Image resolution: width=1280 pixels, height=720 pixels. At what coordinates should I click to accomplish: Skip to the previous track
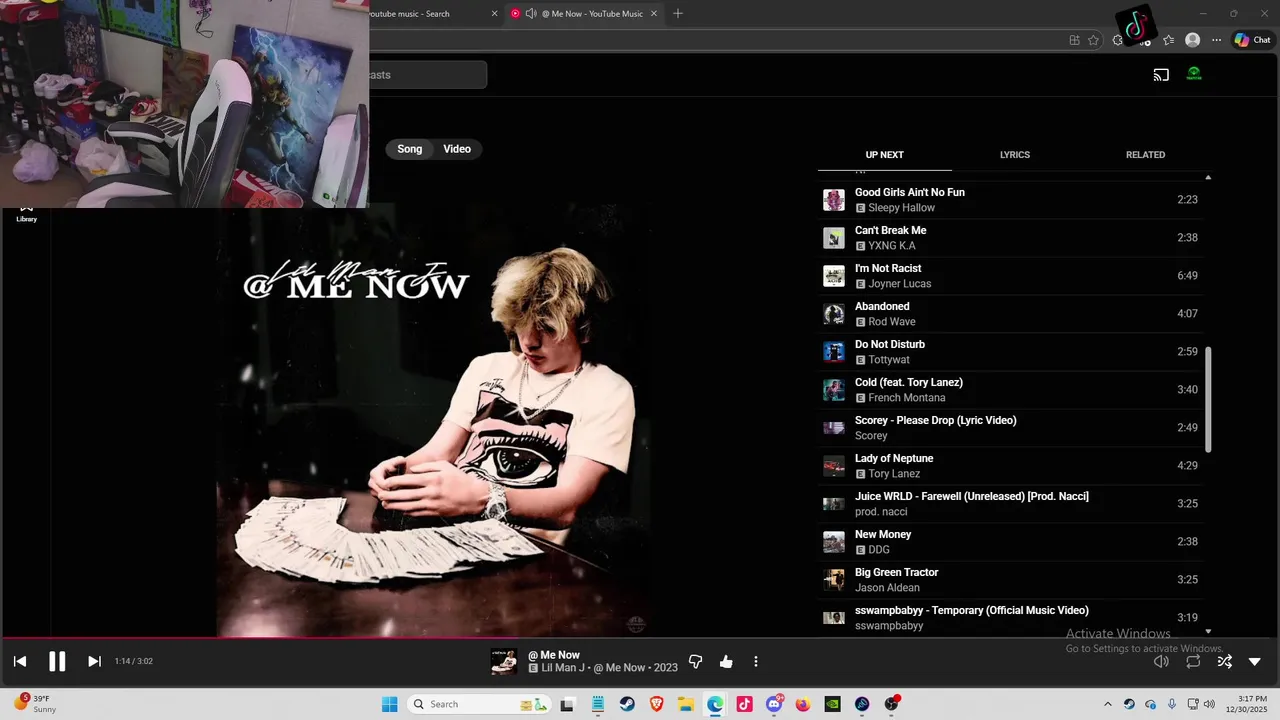tap(20, 661)
